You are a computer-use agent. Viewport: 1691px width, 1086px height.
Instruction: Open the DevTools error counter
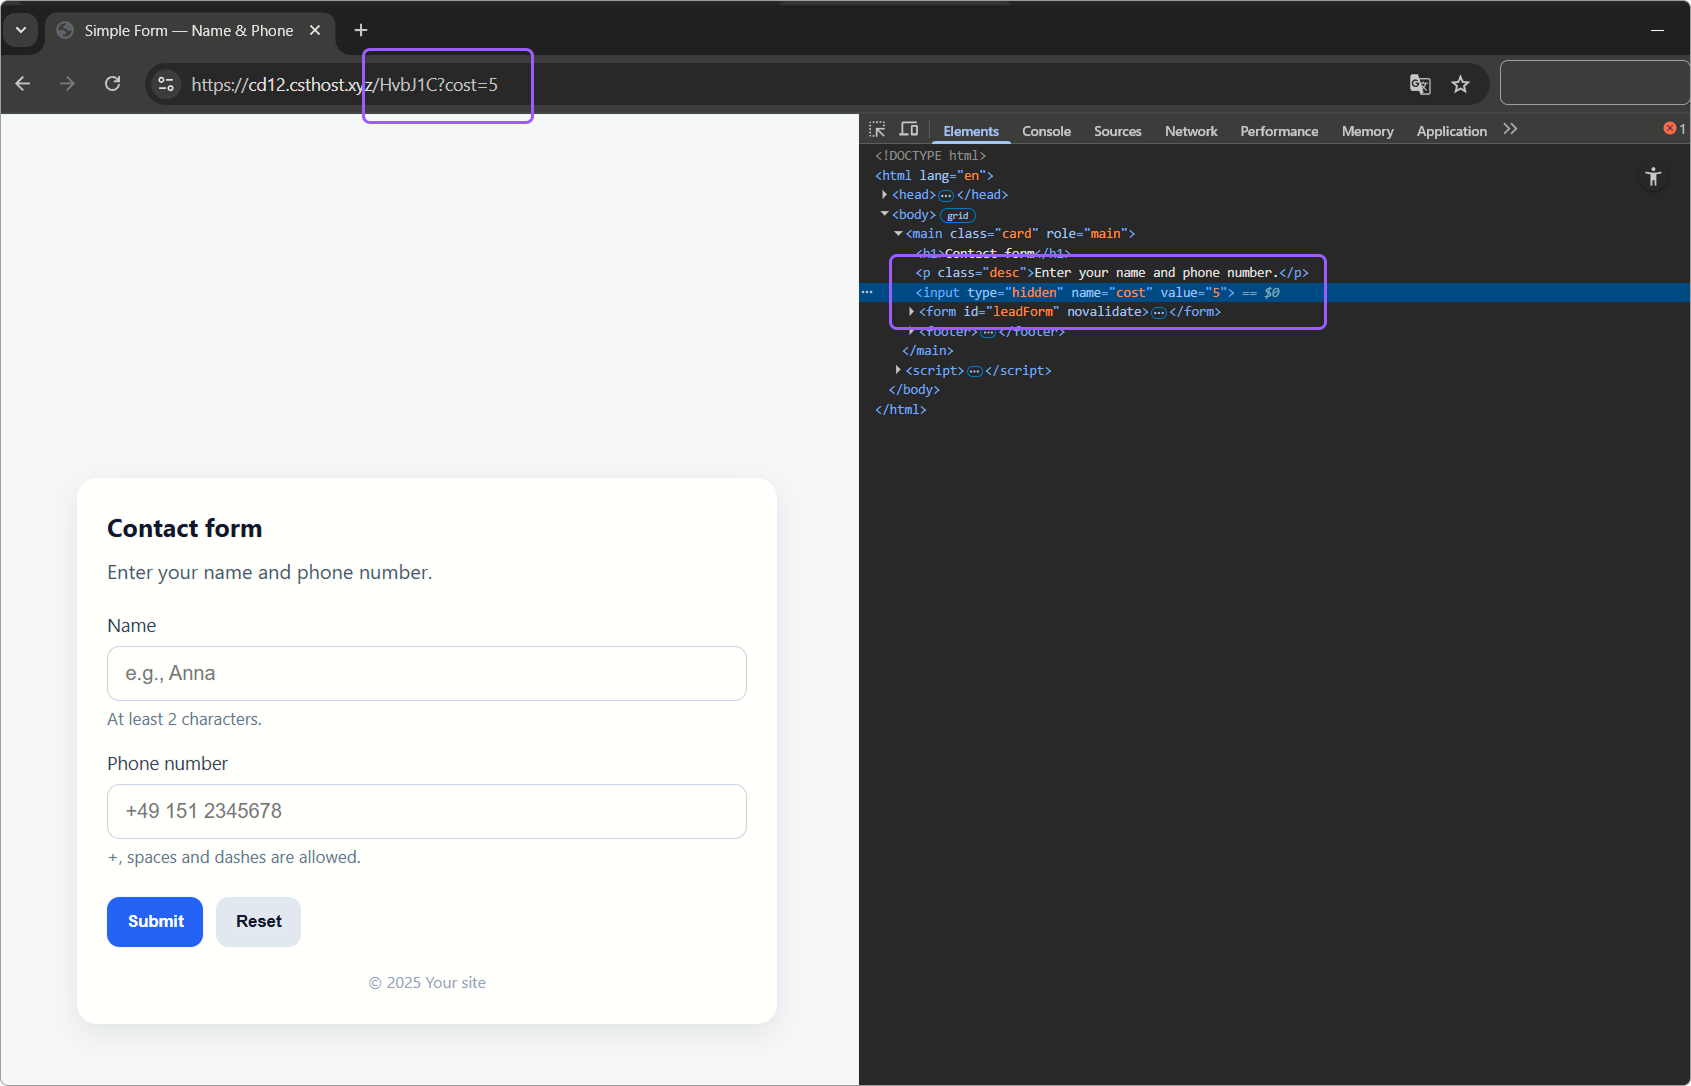[1675, 129]
